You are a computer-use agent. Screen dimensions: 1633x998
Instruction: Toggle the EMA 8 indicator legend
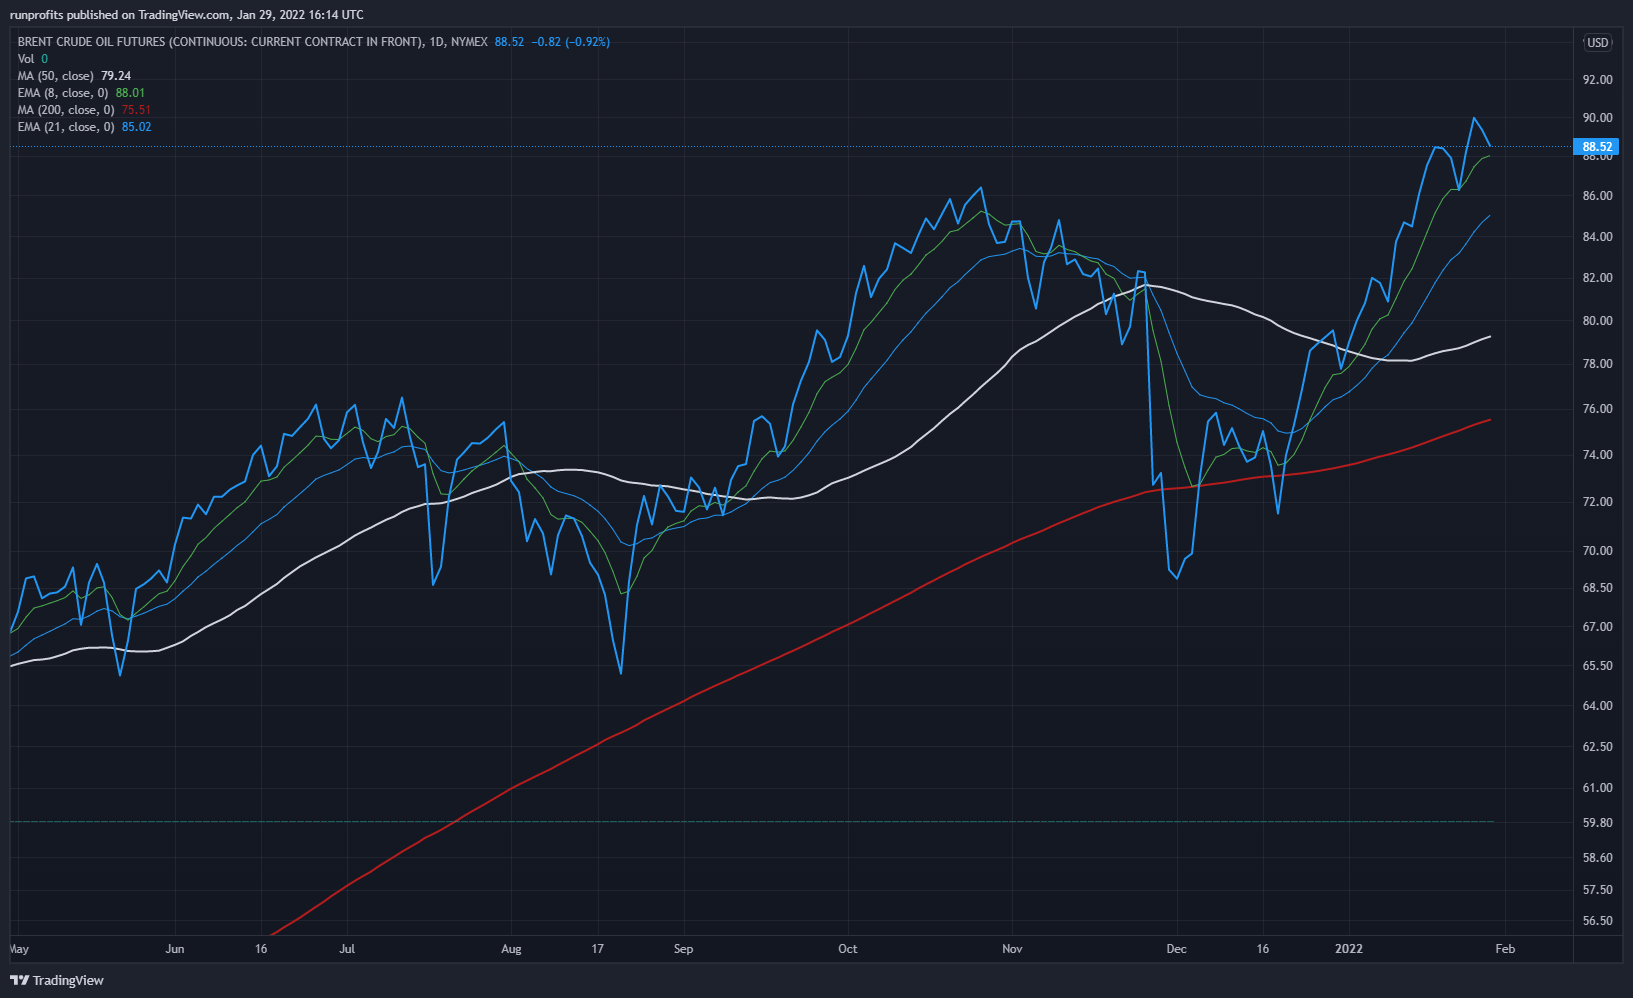[62, 93]
